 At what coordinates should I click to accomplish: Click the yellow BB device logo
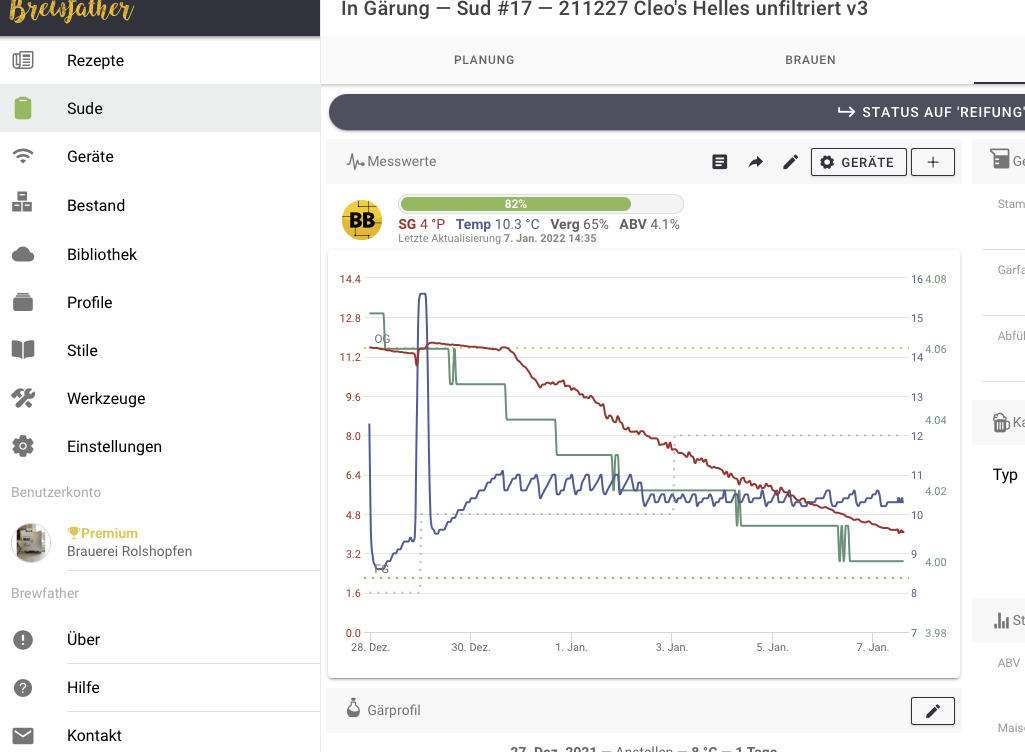coord(361,220)
